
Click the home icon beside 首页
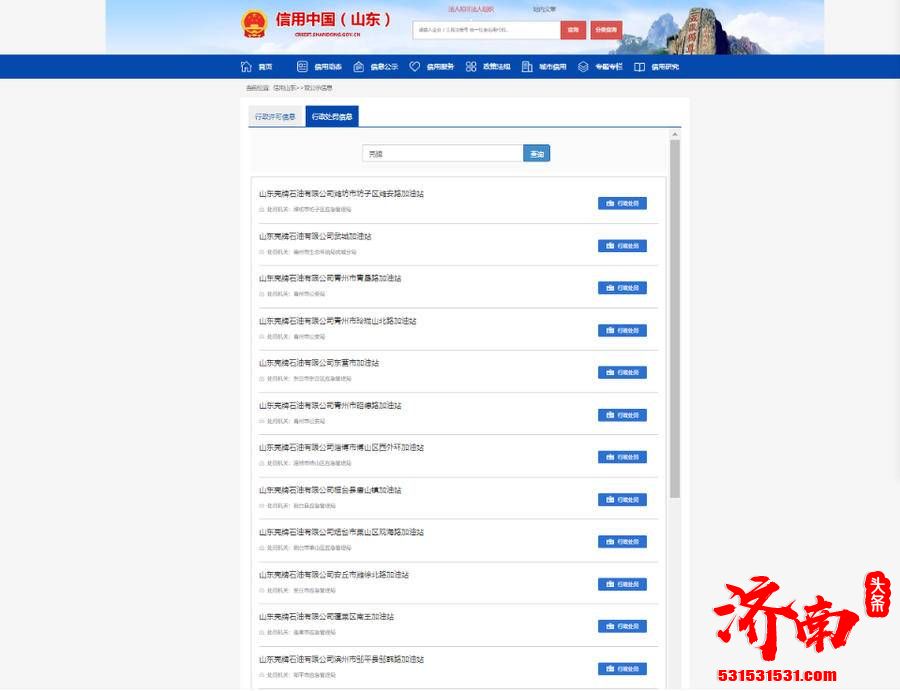[x=245, y=66]
